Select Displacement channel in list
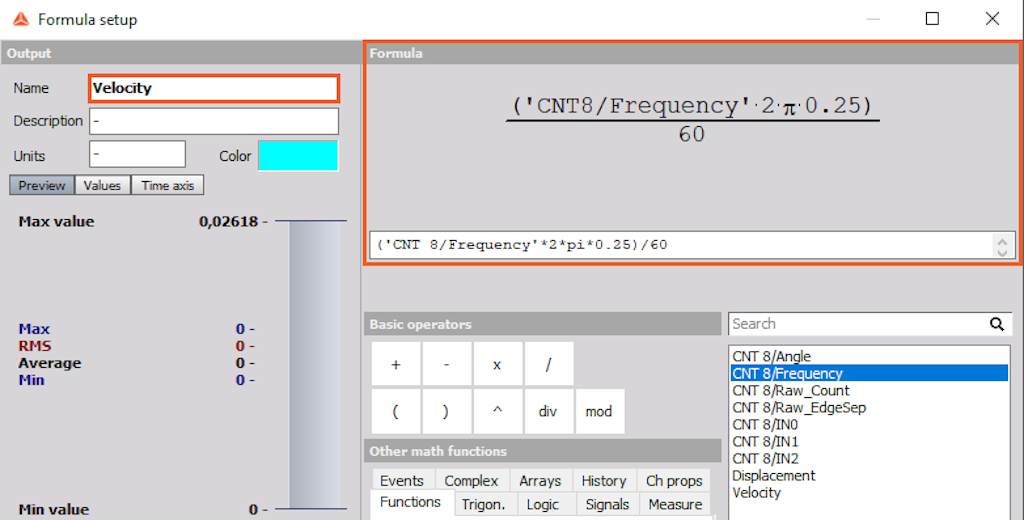The image size is (1024, 520). 869,476
